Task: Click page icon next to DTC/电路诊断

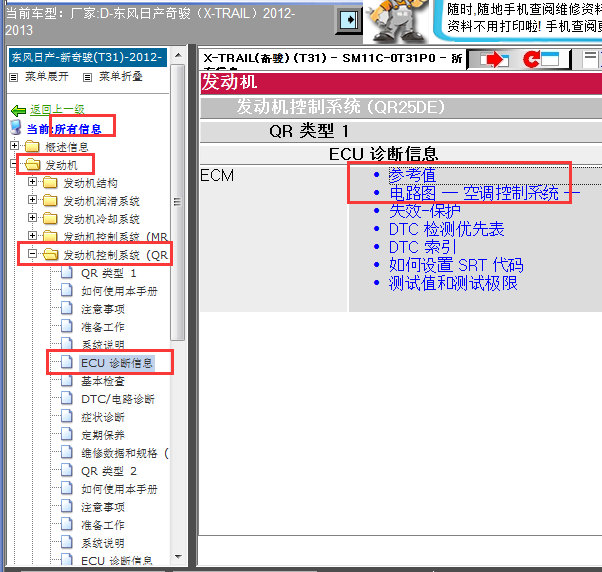Action: pos(67,398)
